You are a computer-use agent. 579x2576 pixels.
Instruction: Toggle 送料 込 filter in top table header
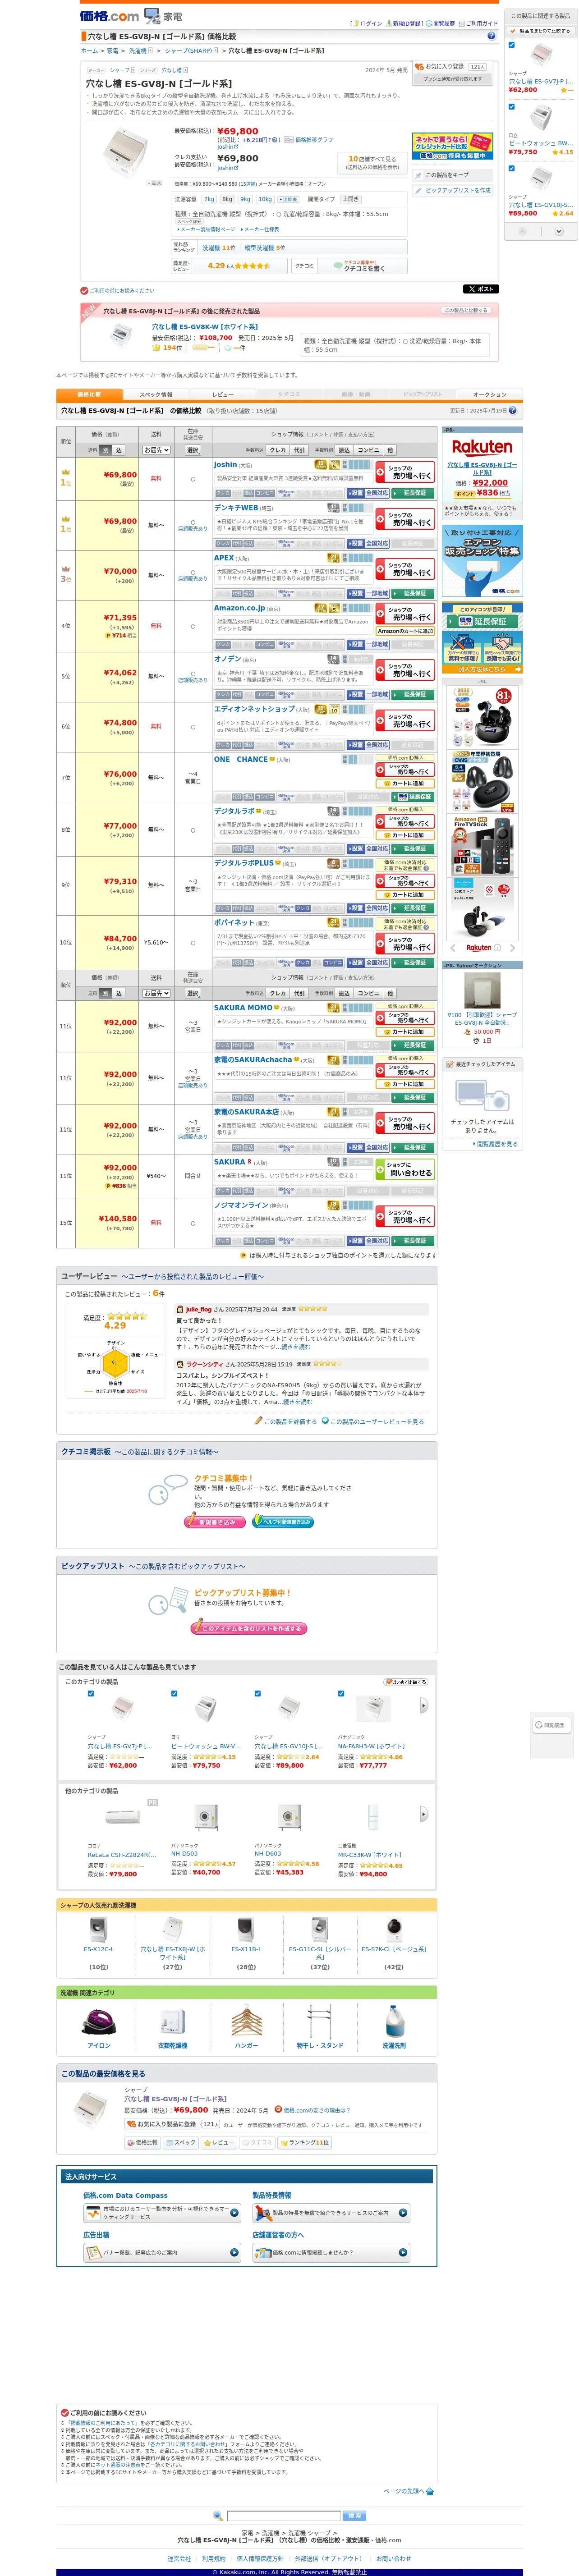(x=118, y=450)
